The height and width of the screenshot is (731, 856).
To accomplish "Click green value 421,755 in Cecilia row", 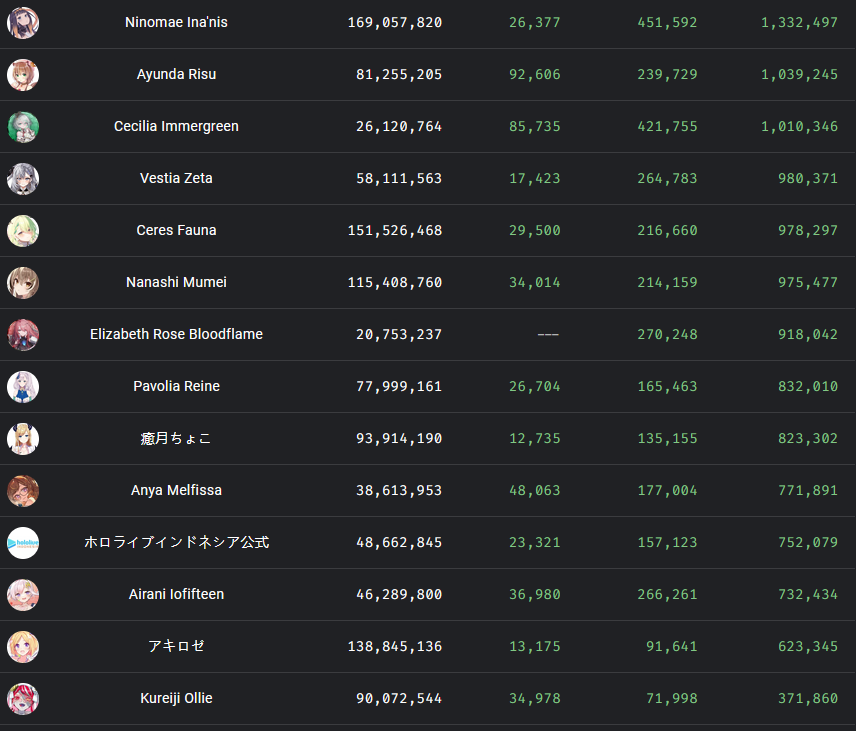I will pyautogui.click(x=667, y=127).
